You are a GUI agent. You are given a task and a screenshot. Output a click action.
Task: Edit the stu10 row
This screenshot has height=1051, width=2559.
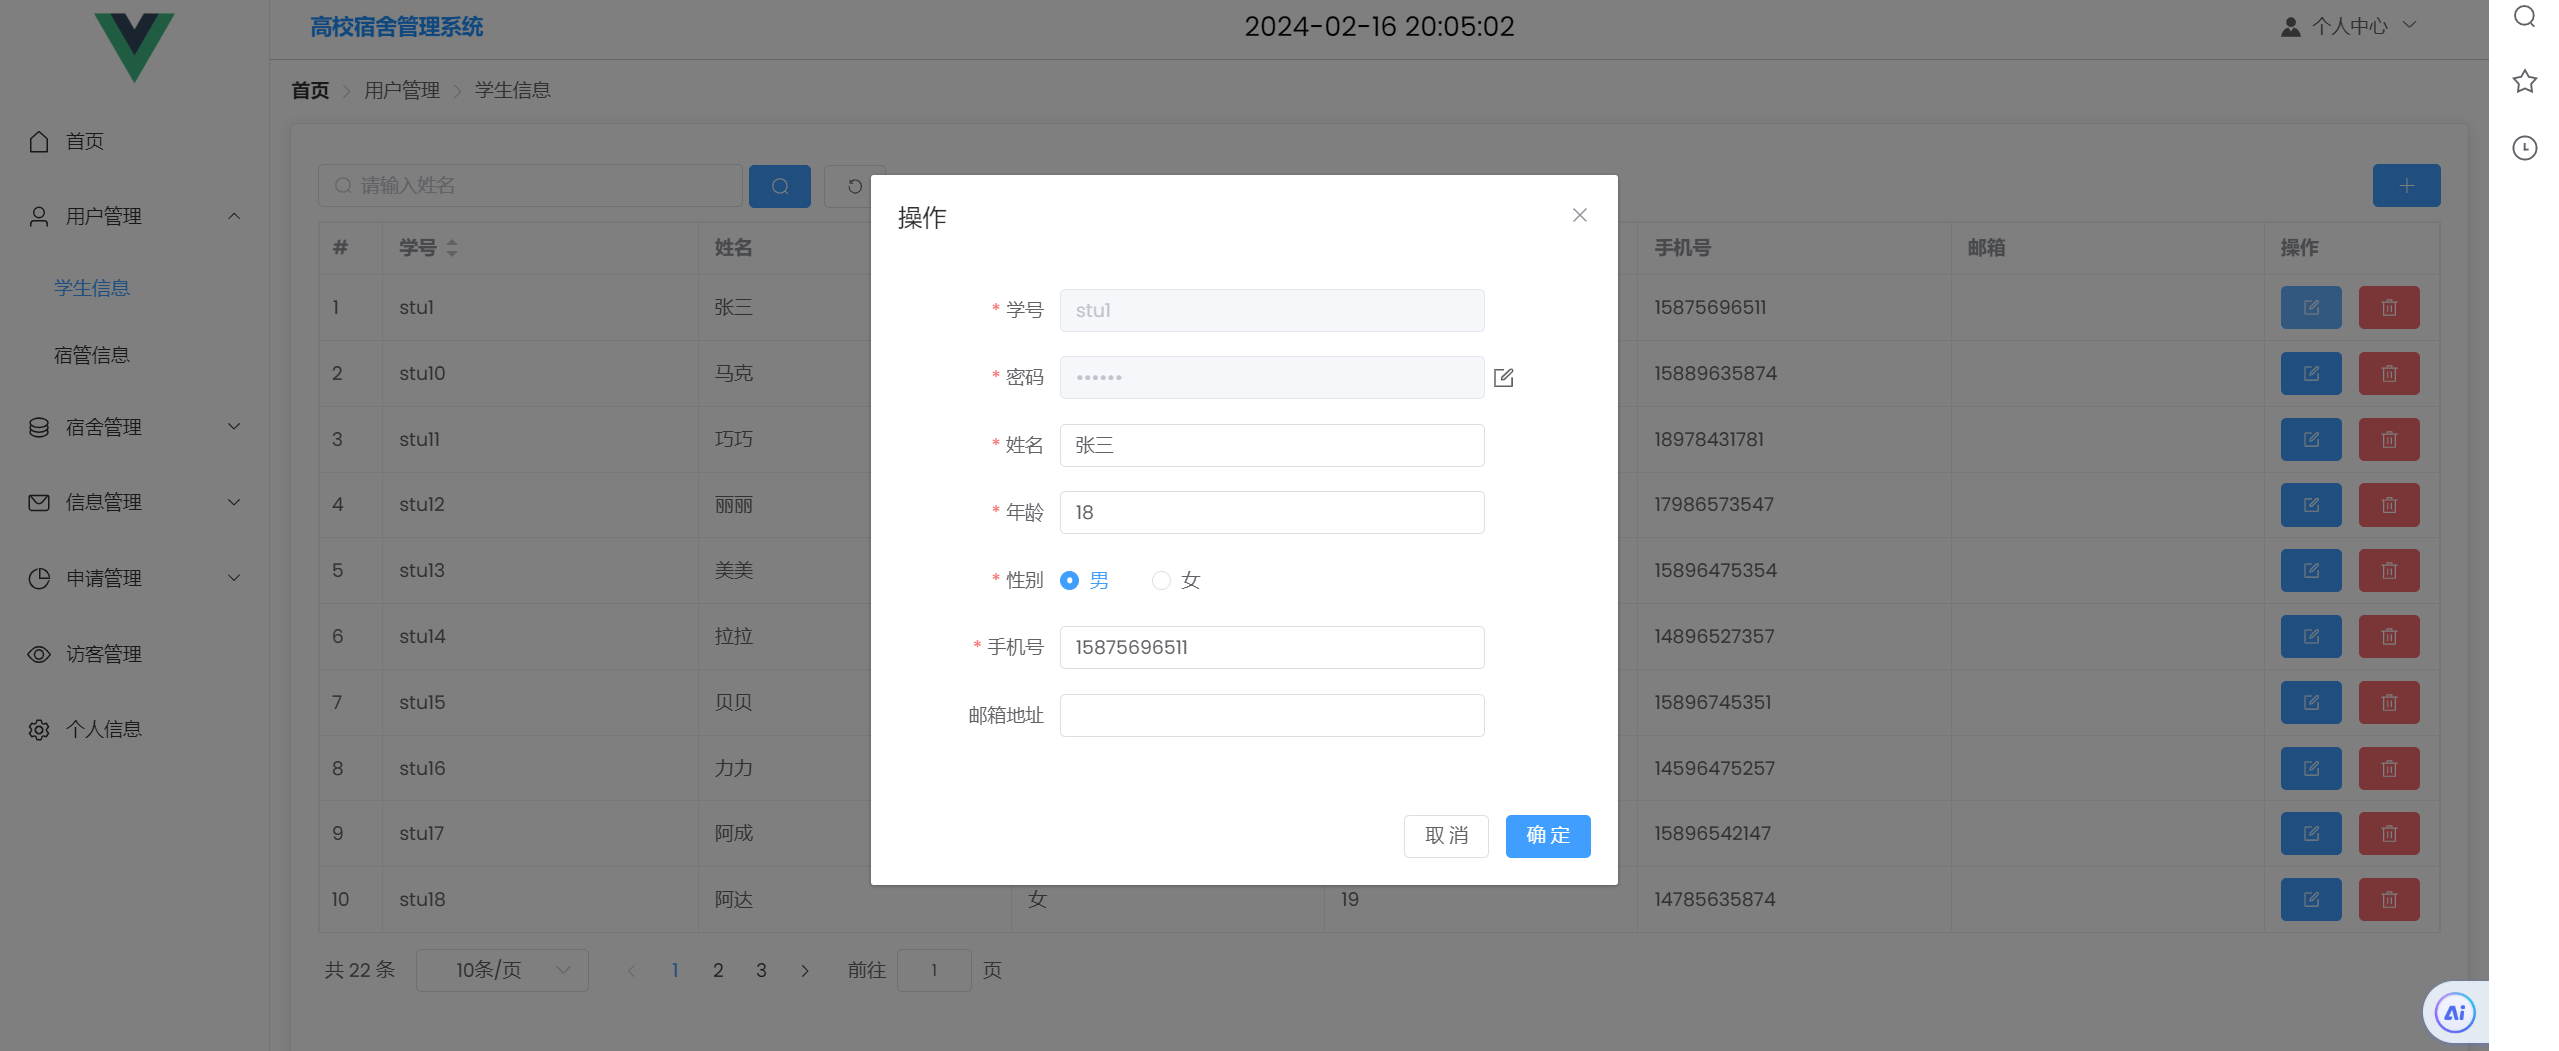click(x=2311, y=374)
